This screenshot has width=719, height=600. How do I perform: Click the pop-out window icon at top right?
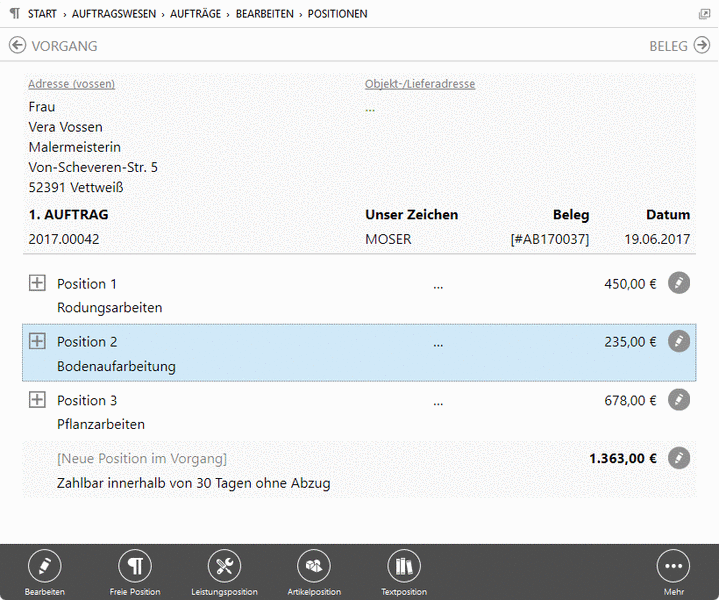tap(704, 14)
